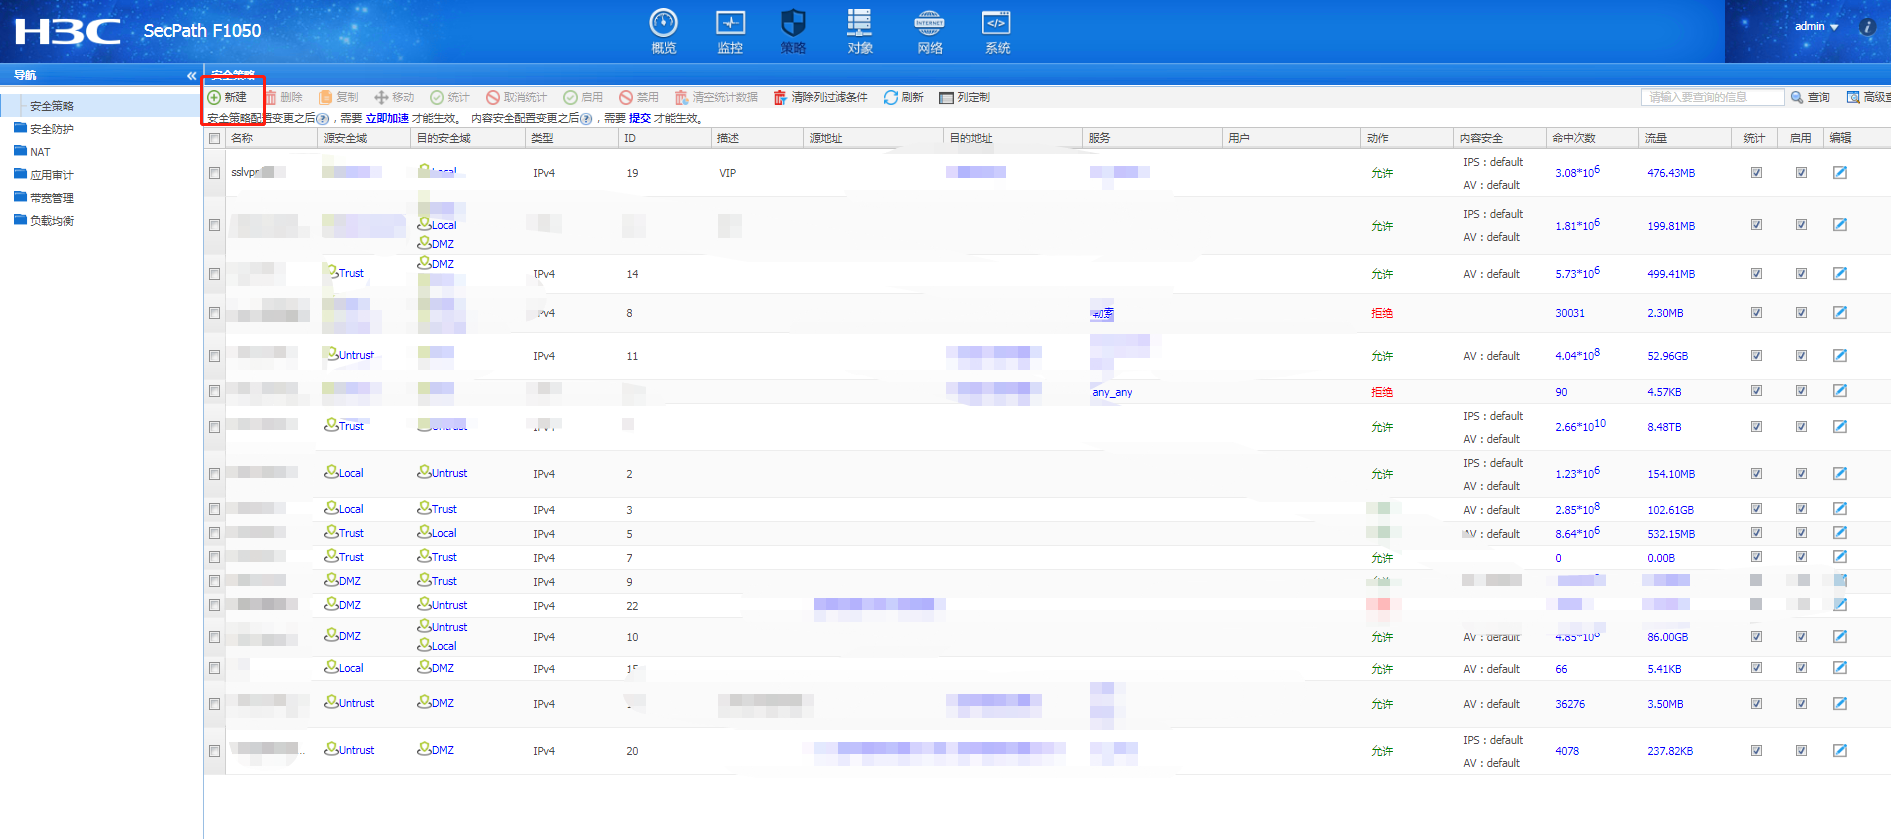The height and width of the screenshot is (839, 1891).
Task: Click the search field 请输入要查询的信息
Action: pos(1712,97)
